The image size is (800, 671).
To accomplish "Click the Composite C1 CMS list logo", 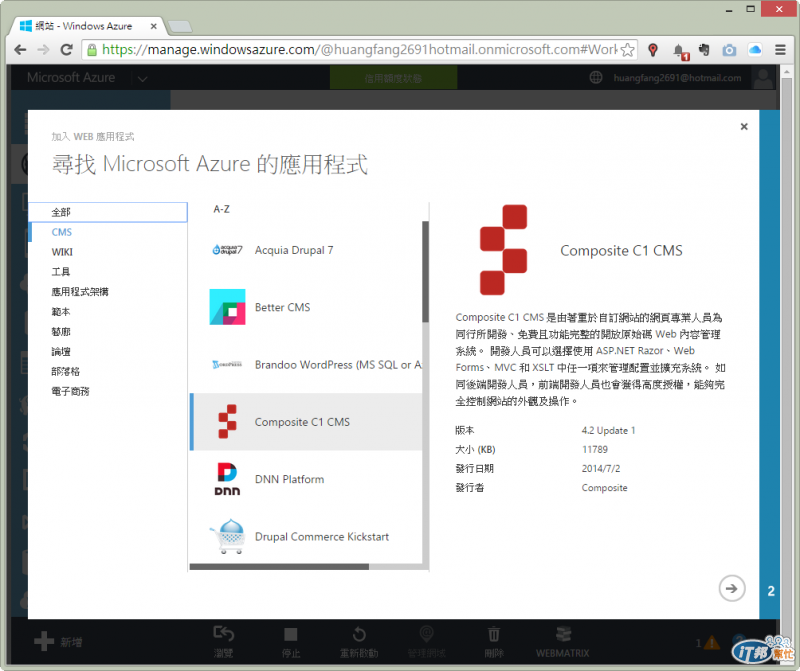I will pyautogui.click(x=228, y=421).
